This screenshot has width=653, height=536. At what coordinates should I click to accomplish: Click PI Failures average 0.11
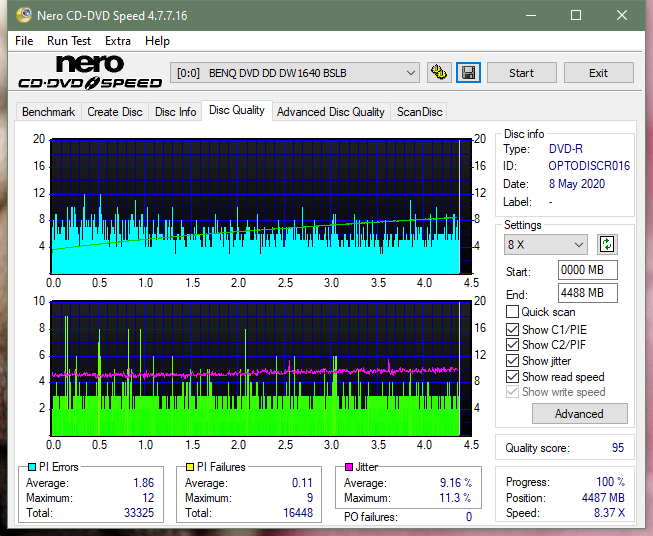[302, 483]
